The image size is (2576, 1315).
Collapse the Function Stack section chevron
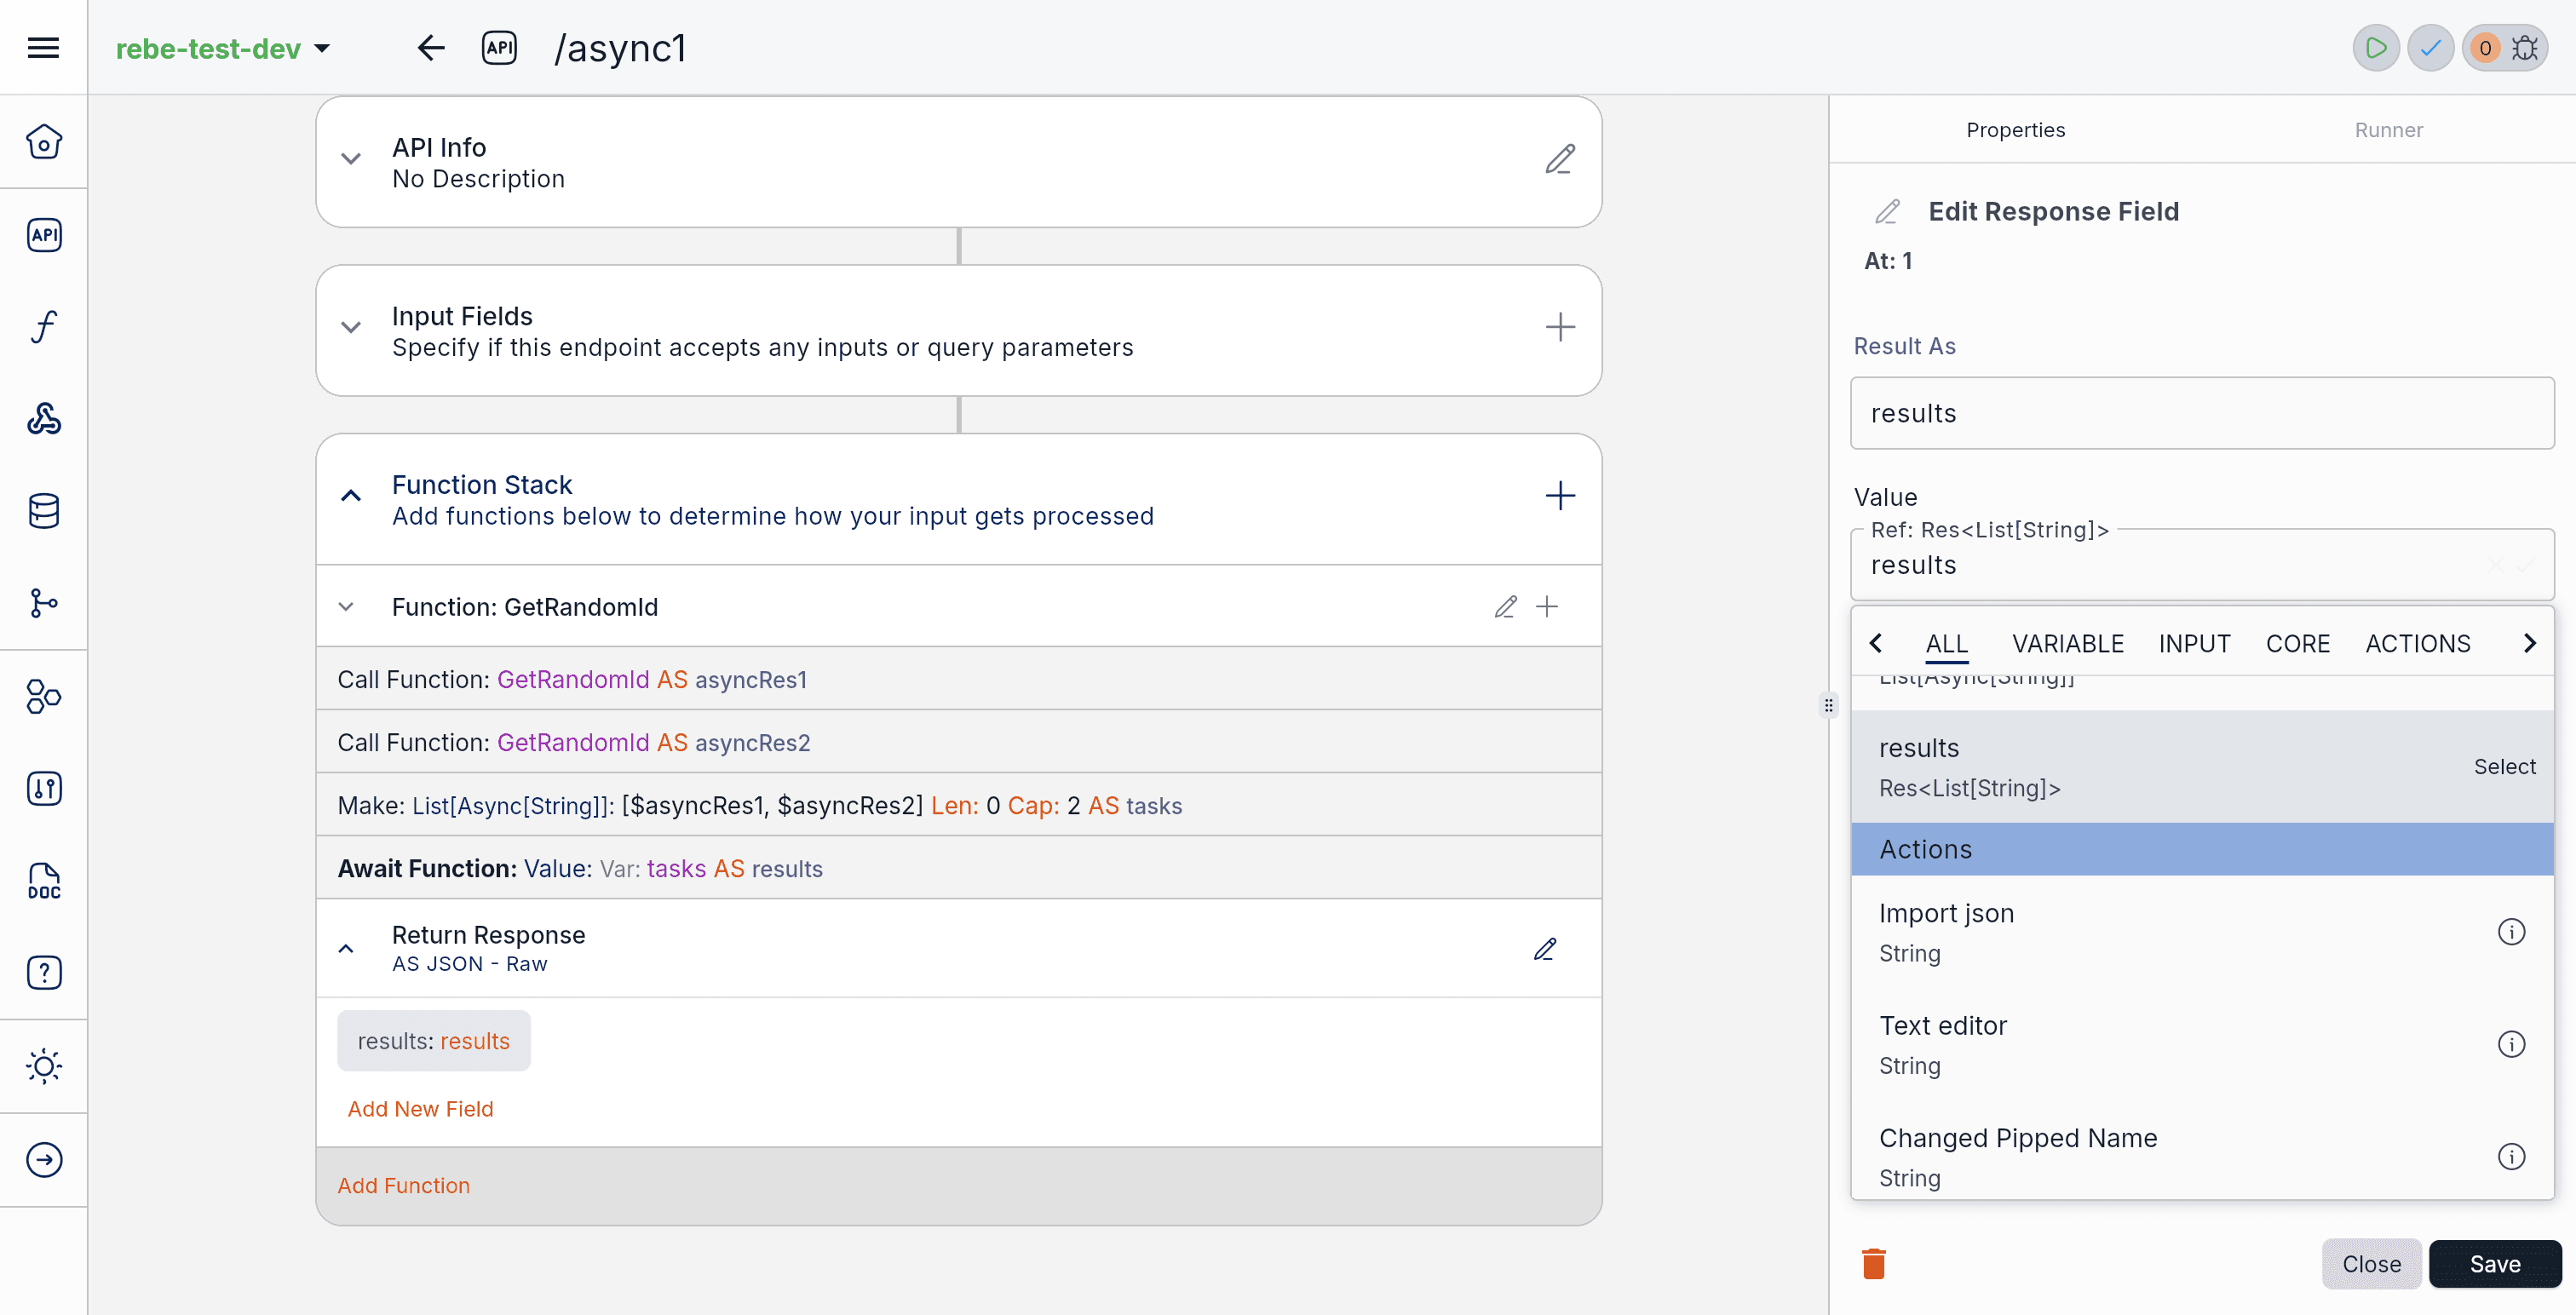tap(350, 495)
